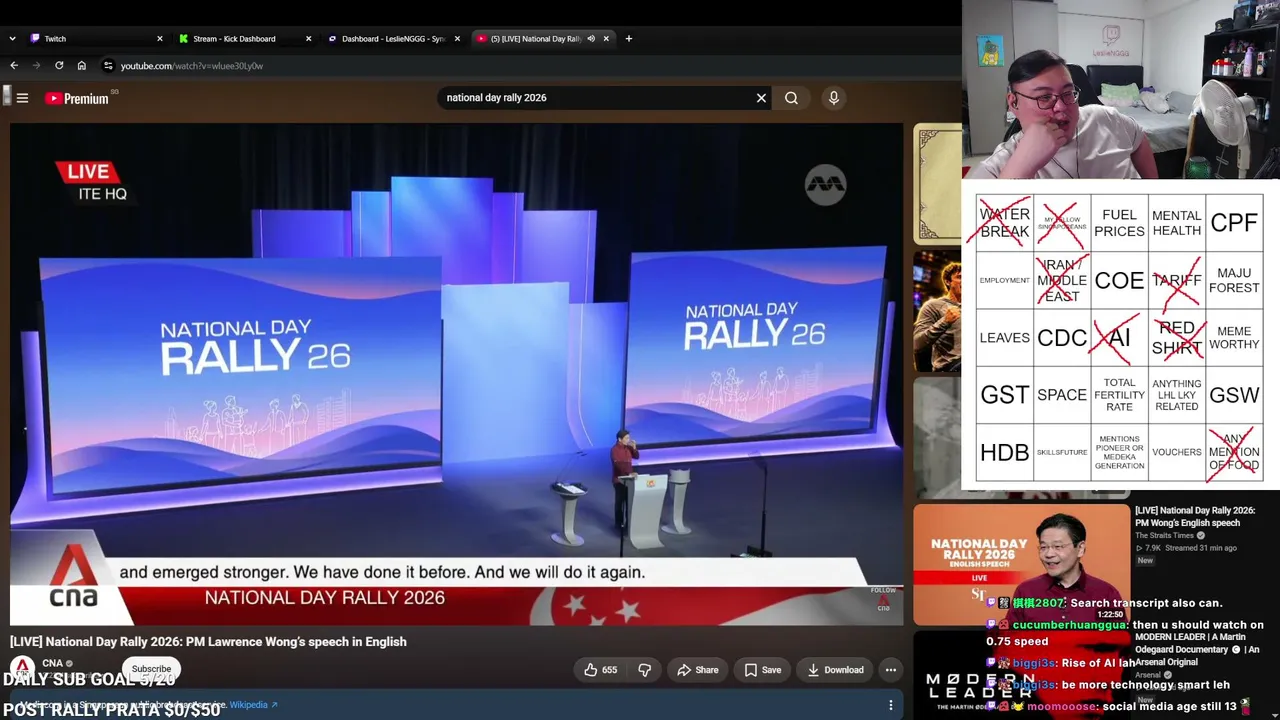Expand the browser tab search list
Screen dimensions: 1280x720
[12, 39]
